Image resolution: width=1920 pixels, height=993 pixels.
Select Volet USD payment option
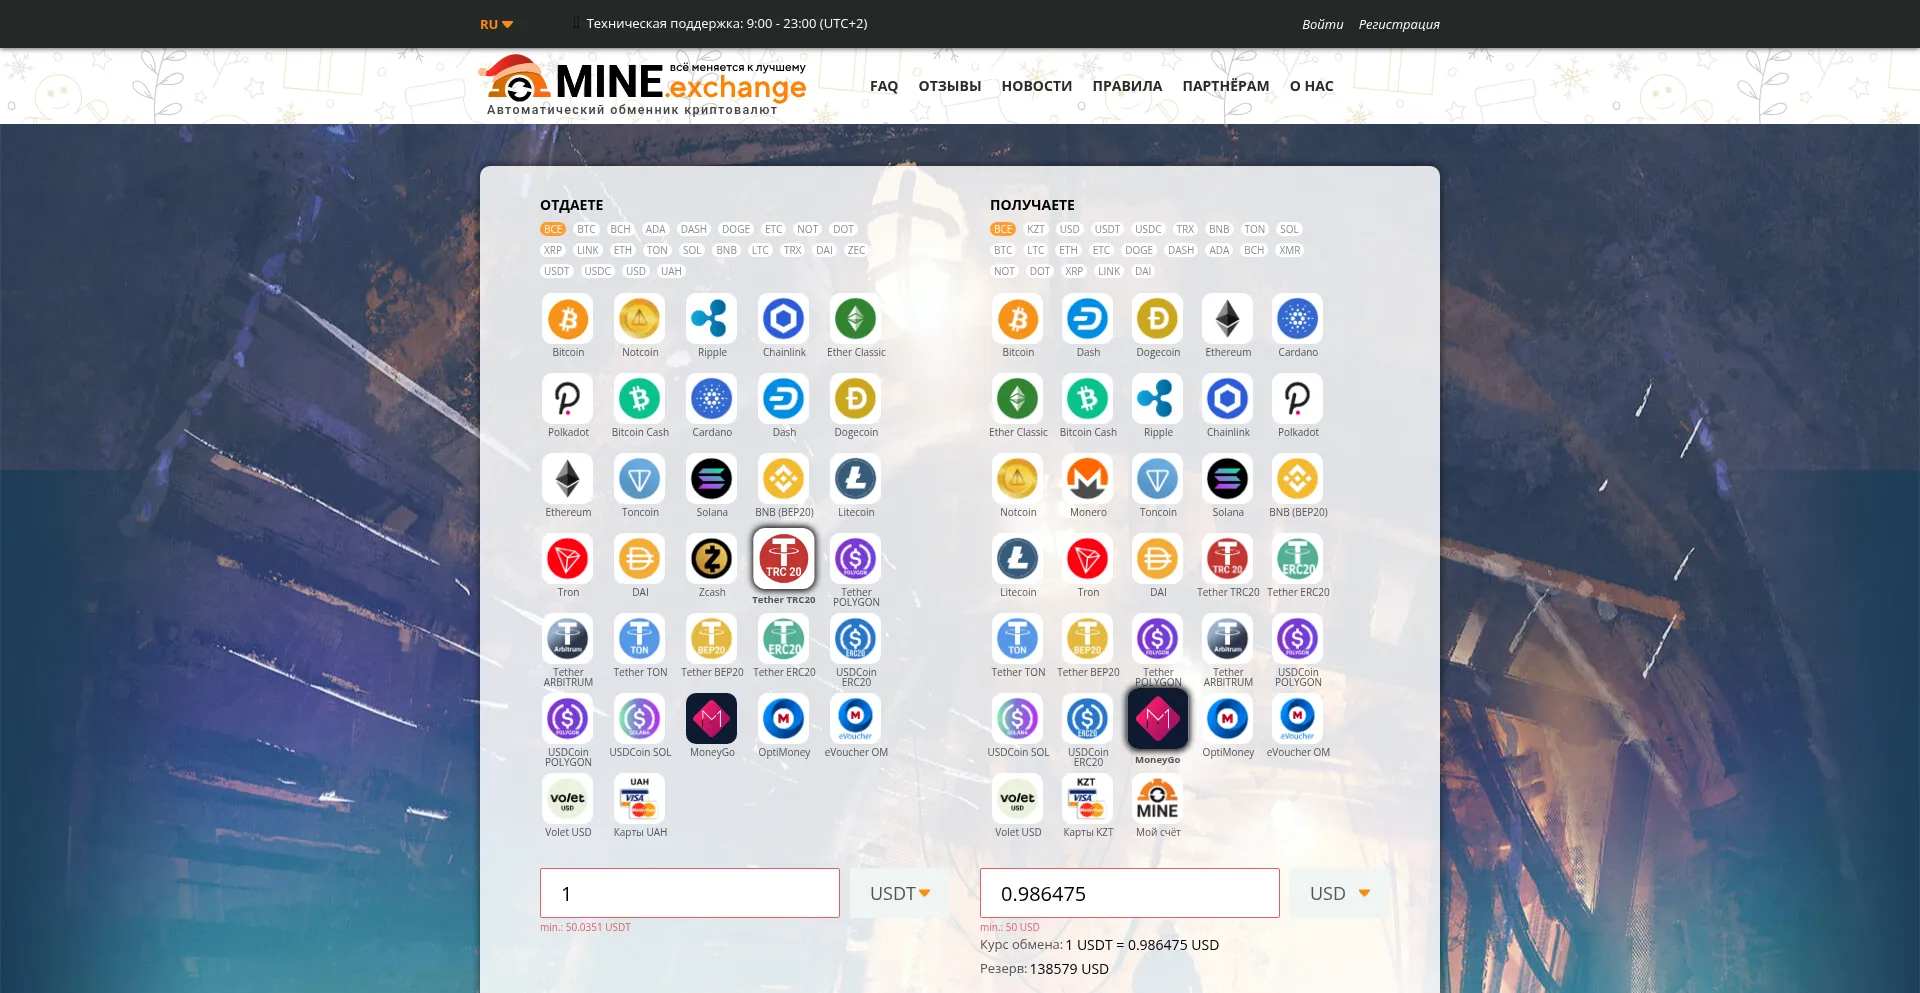[567, 798]
